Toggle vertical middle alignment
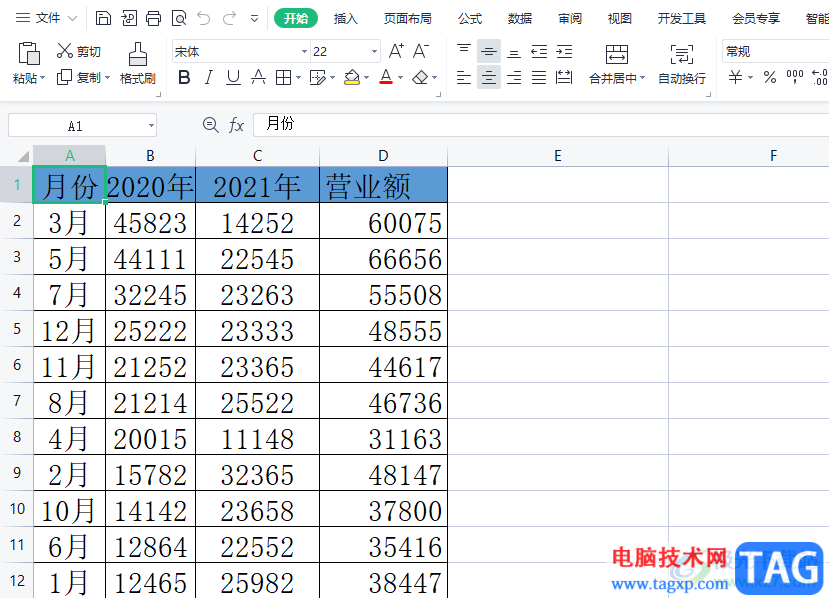The image size is (829, 598). (x=489, y=51)
